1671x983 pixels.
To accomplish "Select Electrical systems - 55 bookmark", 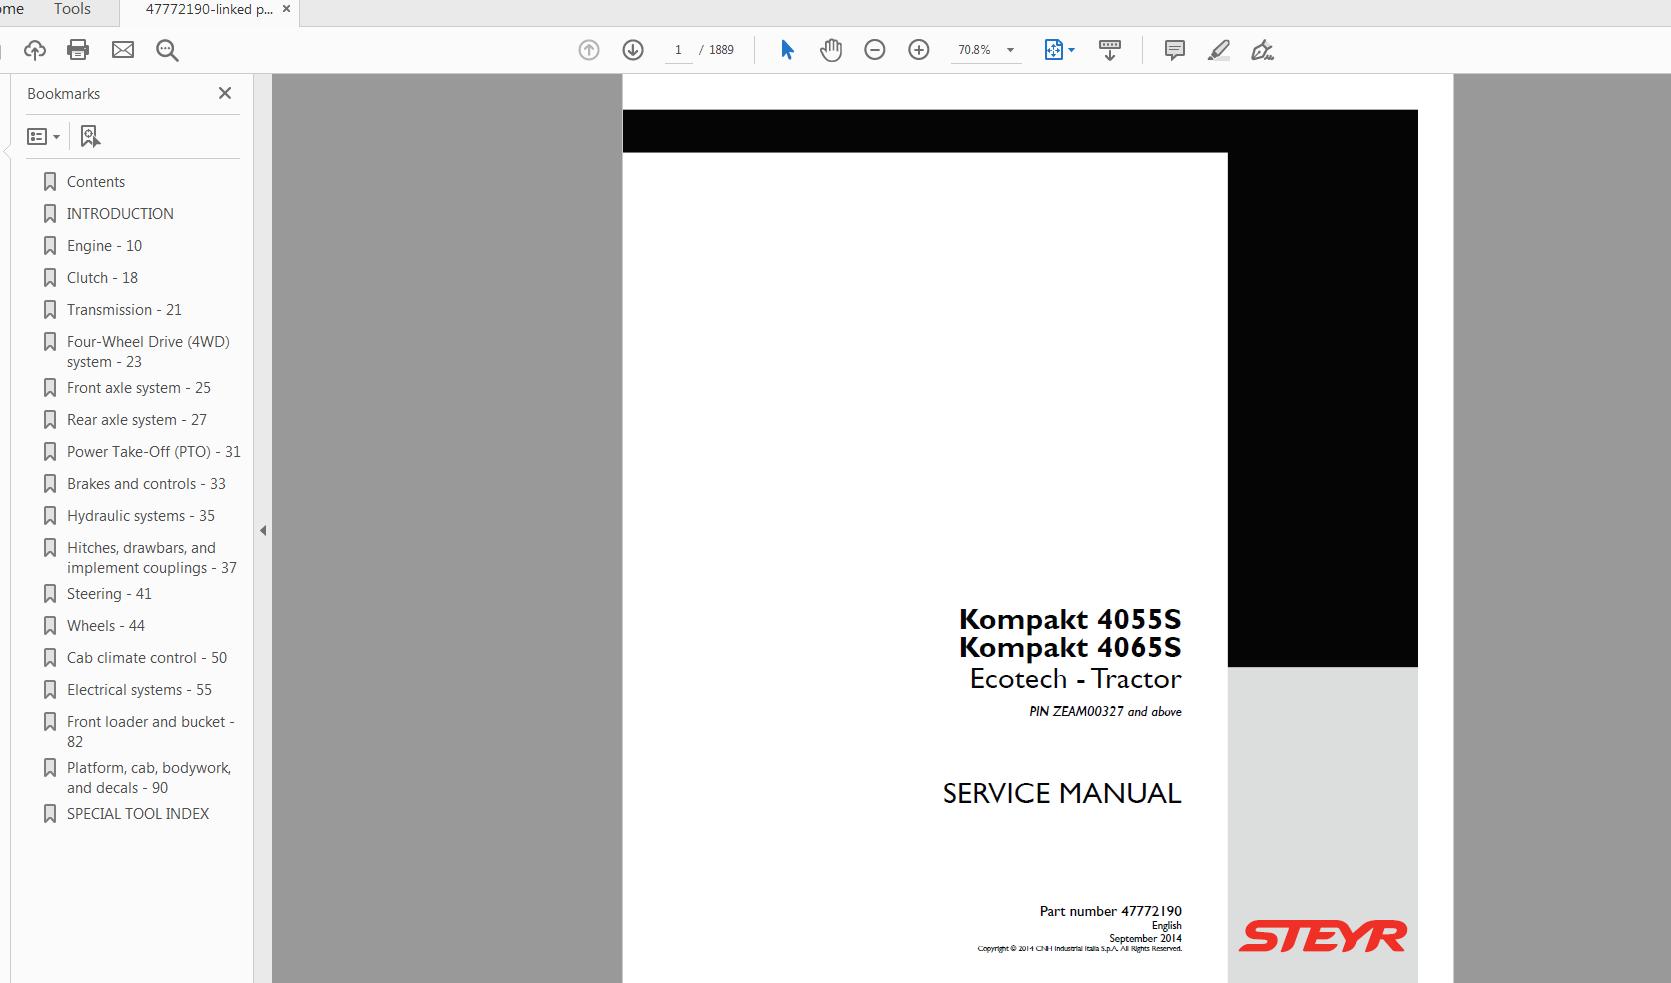I will click(x=139, y=690).
